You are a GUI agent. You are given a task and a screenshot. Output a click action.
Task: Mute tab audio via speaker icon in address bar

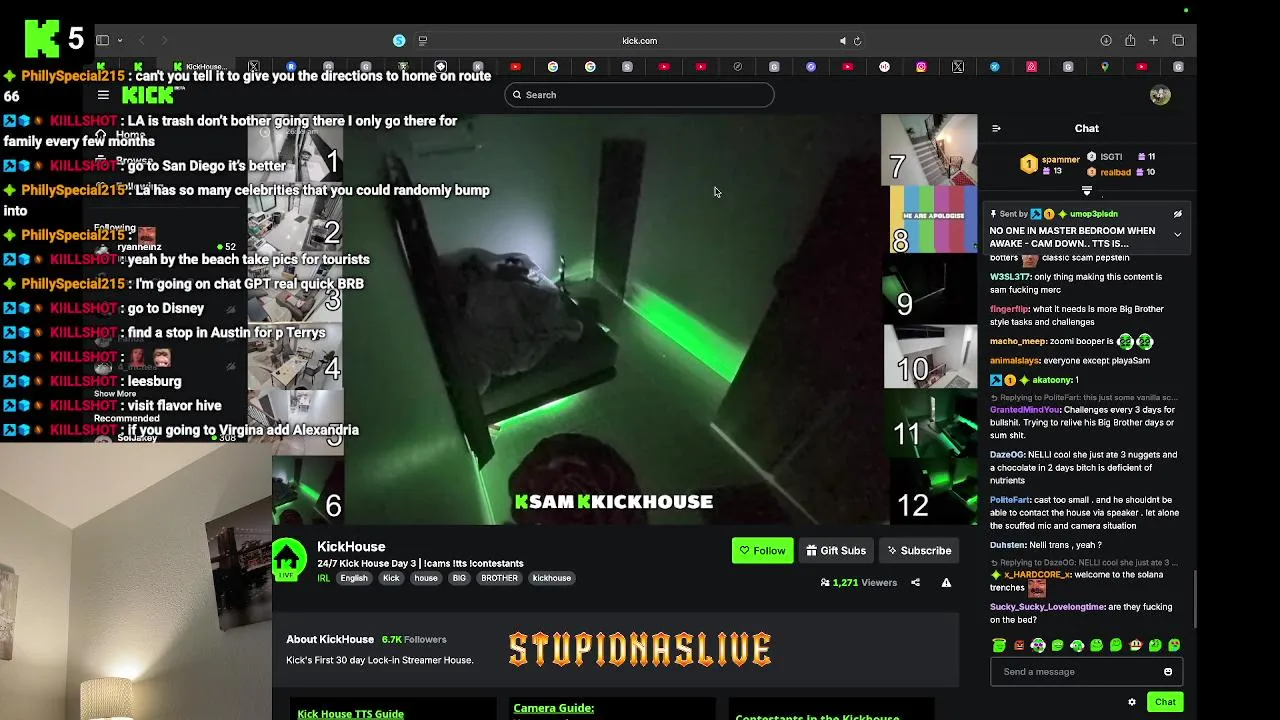tap(842, 41)
